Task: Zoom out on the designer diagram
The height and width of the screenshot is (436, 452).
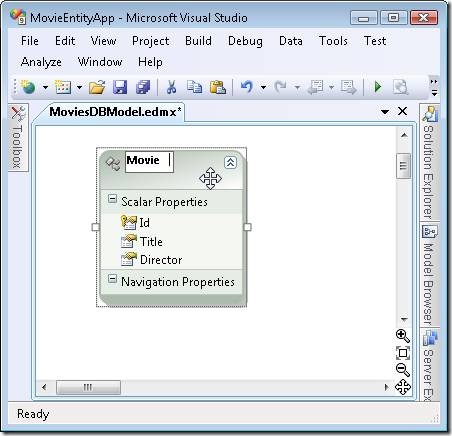Action: pyautogui.click(x=403, y=370)
